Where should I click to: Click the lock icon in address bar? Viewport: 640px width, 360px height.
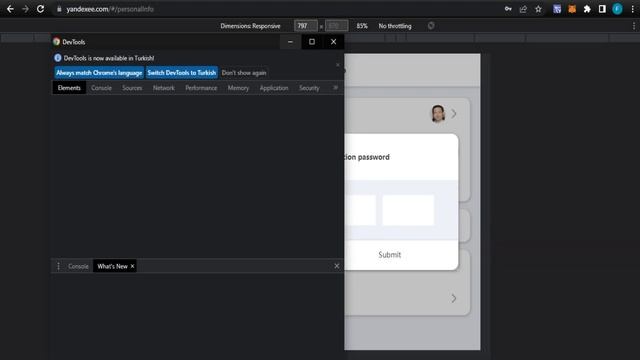click(x=59, y=9)
